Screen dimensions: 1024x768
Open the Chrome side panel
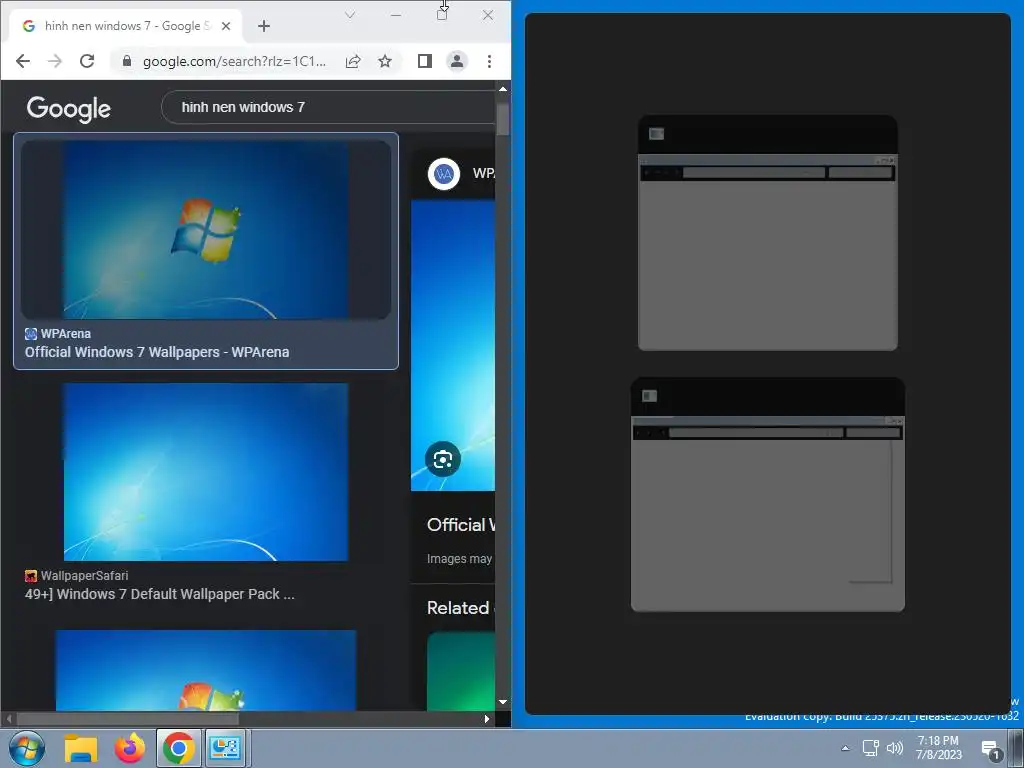424,61
